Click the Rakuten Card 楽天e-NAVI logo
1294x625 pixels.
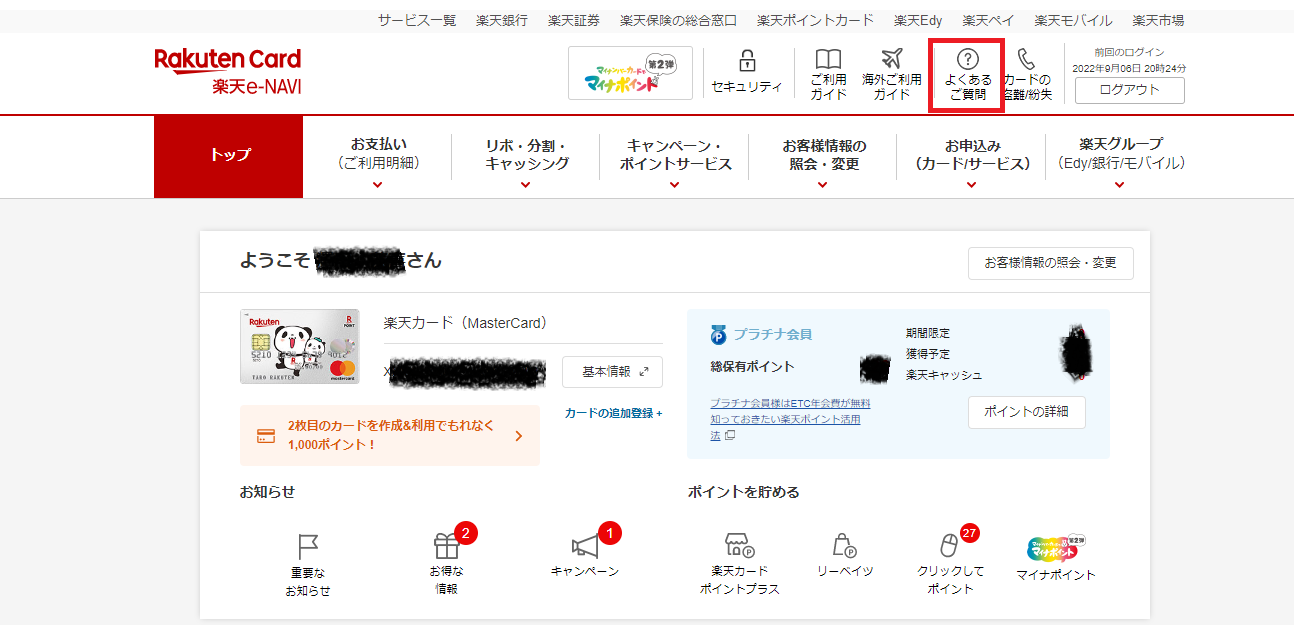228,71
